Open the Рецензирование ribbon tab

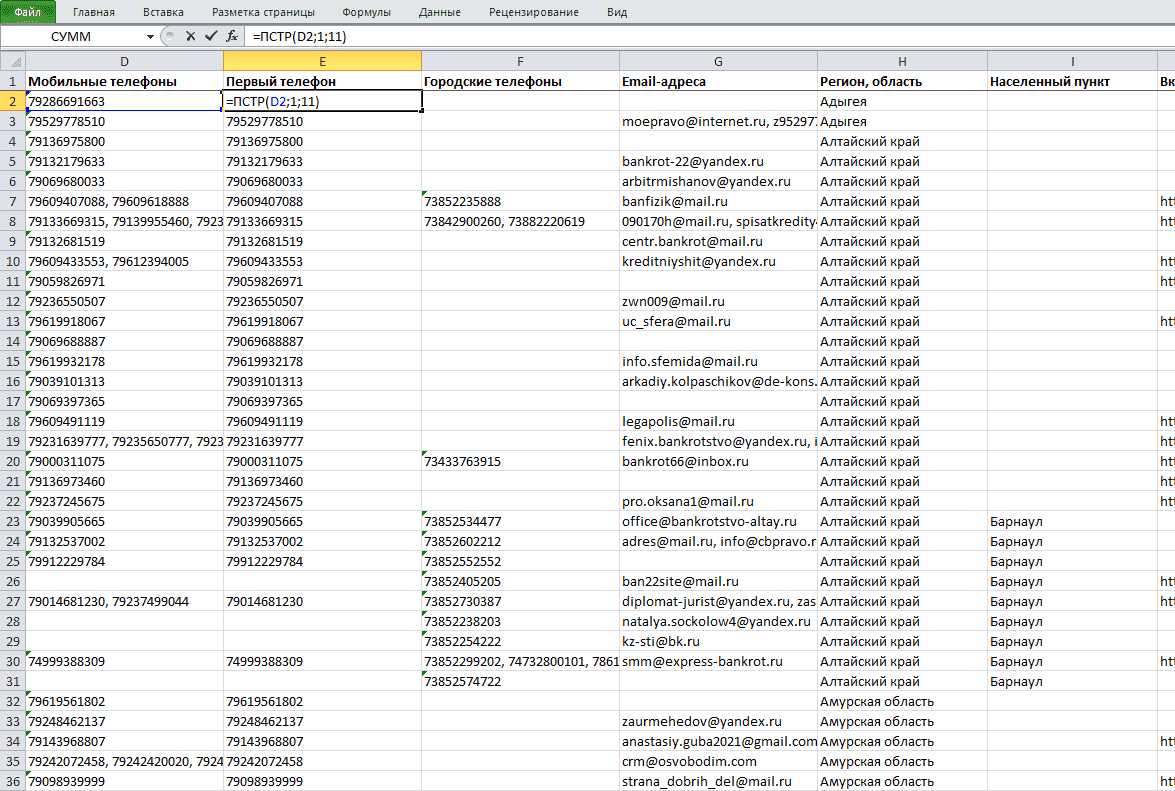pos(534,12)
